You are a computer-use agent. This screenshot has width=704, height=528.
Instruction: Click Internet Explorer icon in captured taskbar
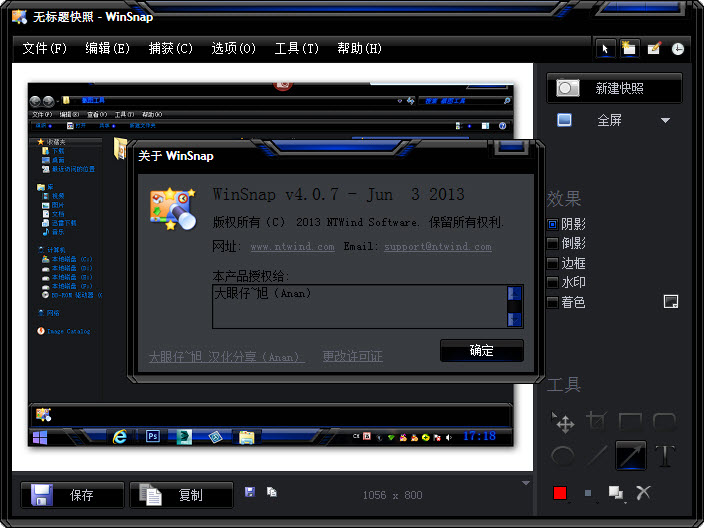(119, 436)
